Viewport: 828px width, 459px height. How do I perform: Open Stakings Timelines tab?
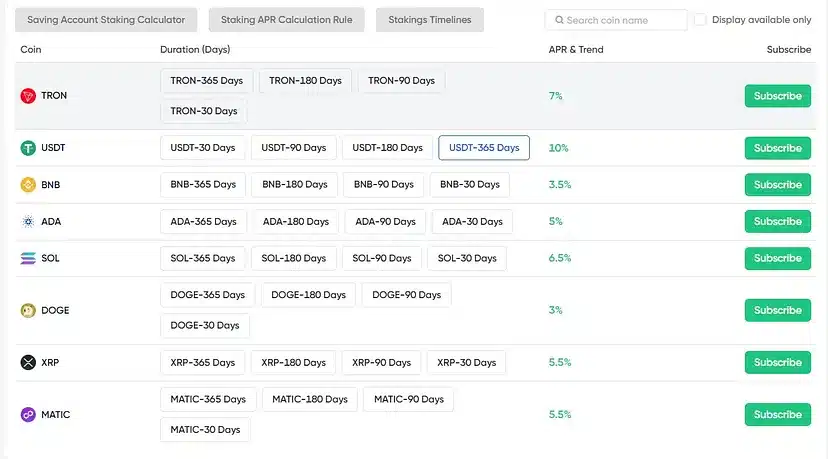(x=430, y=20)
